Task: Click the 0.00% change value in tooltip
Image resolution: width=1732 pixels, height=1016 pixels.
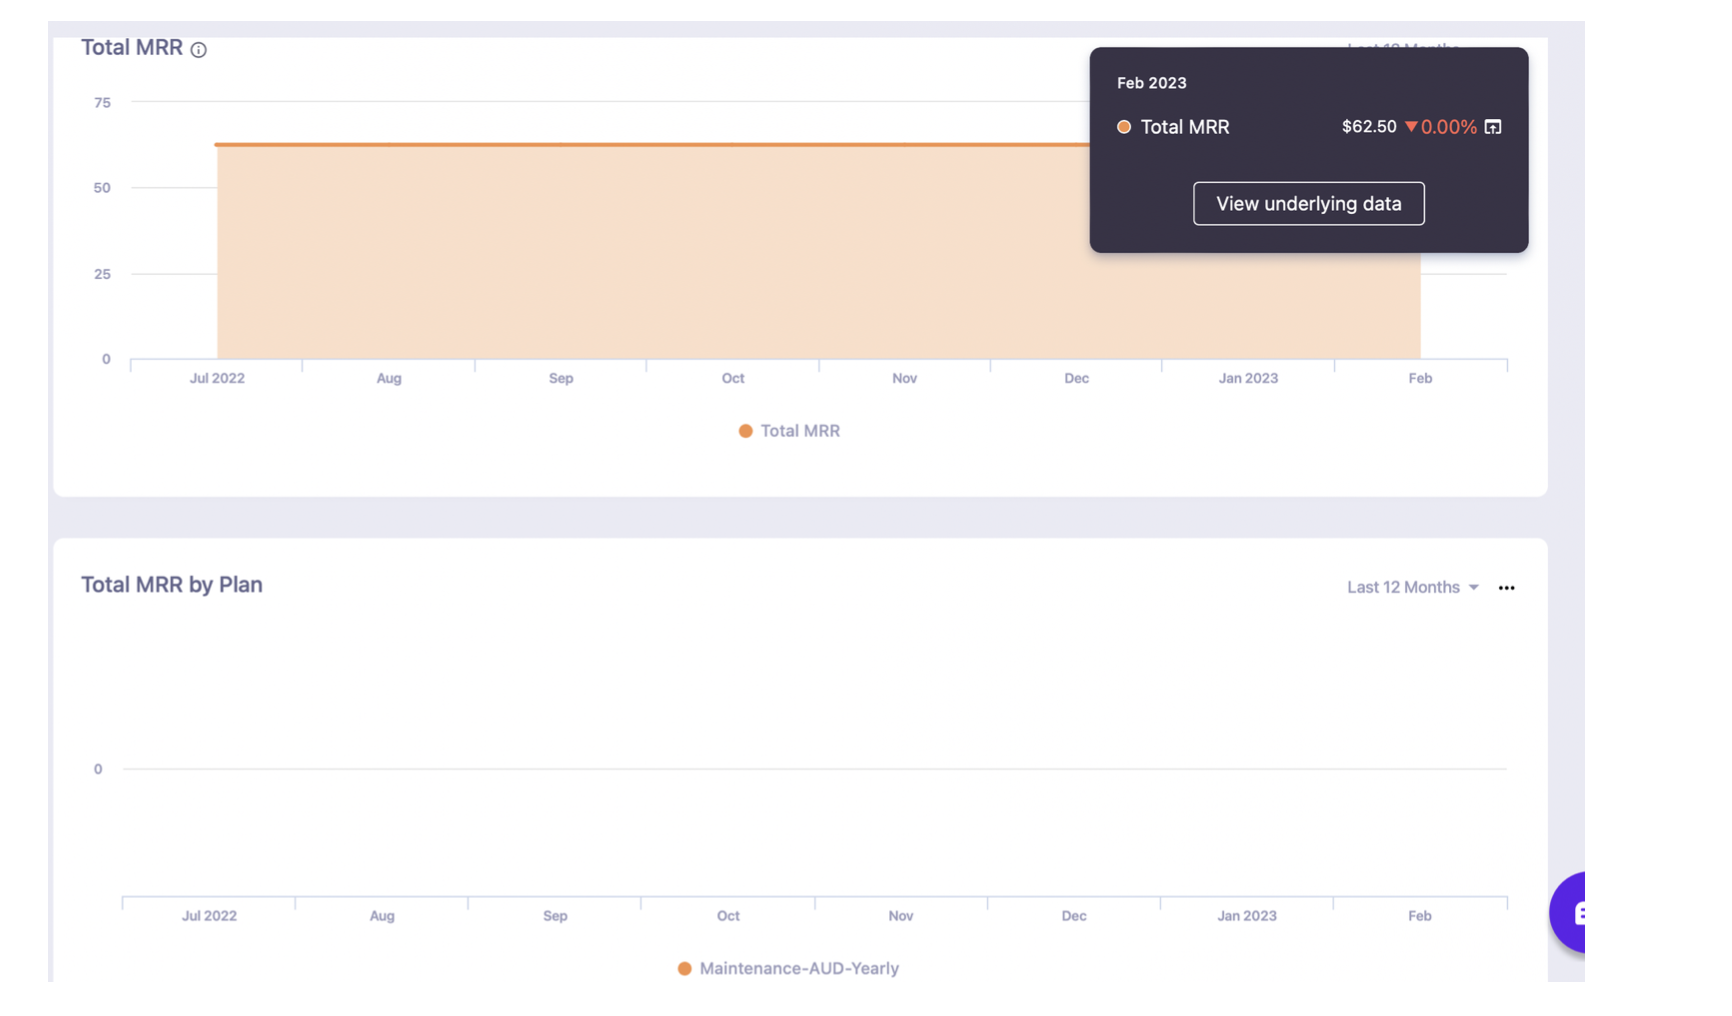Action: click(x=1448, y=127)
